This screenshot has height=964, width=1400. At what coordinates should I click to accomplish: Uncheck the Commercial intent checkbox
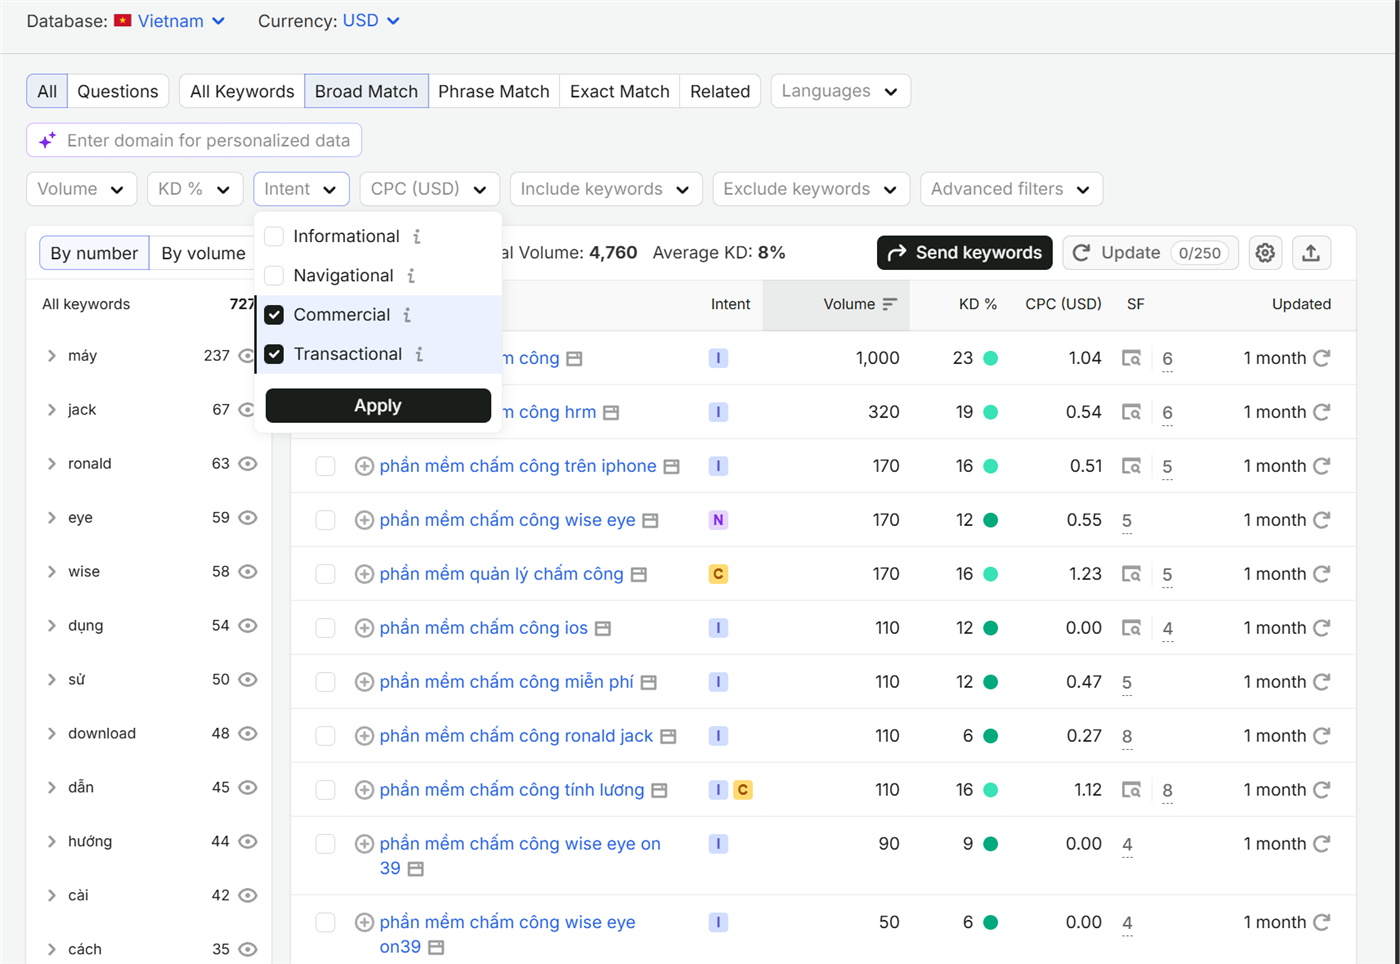pyautogui.click(x=274, y=315)
